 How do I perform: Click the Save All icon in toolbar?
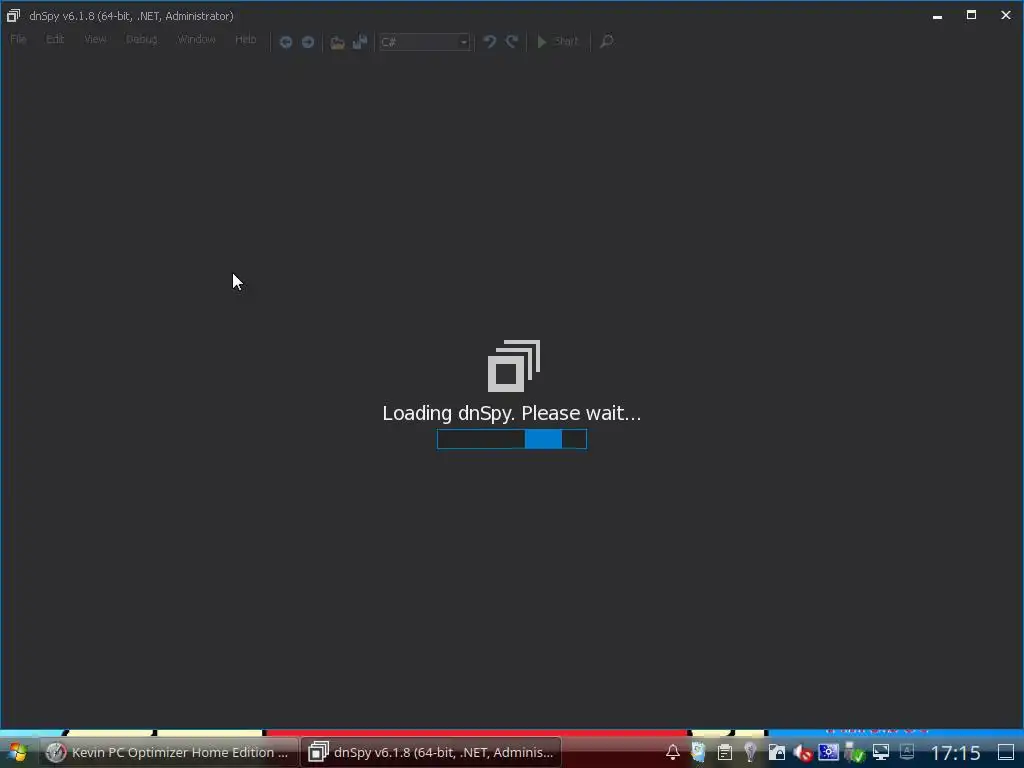click(x=360, y=42)
